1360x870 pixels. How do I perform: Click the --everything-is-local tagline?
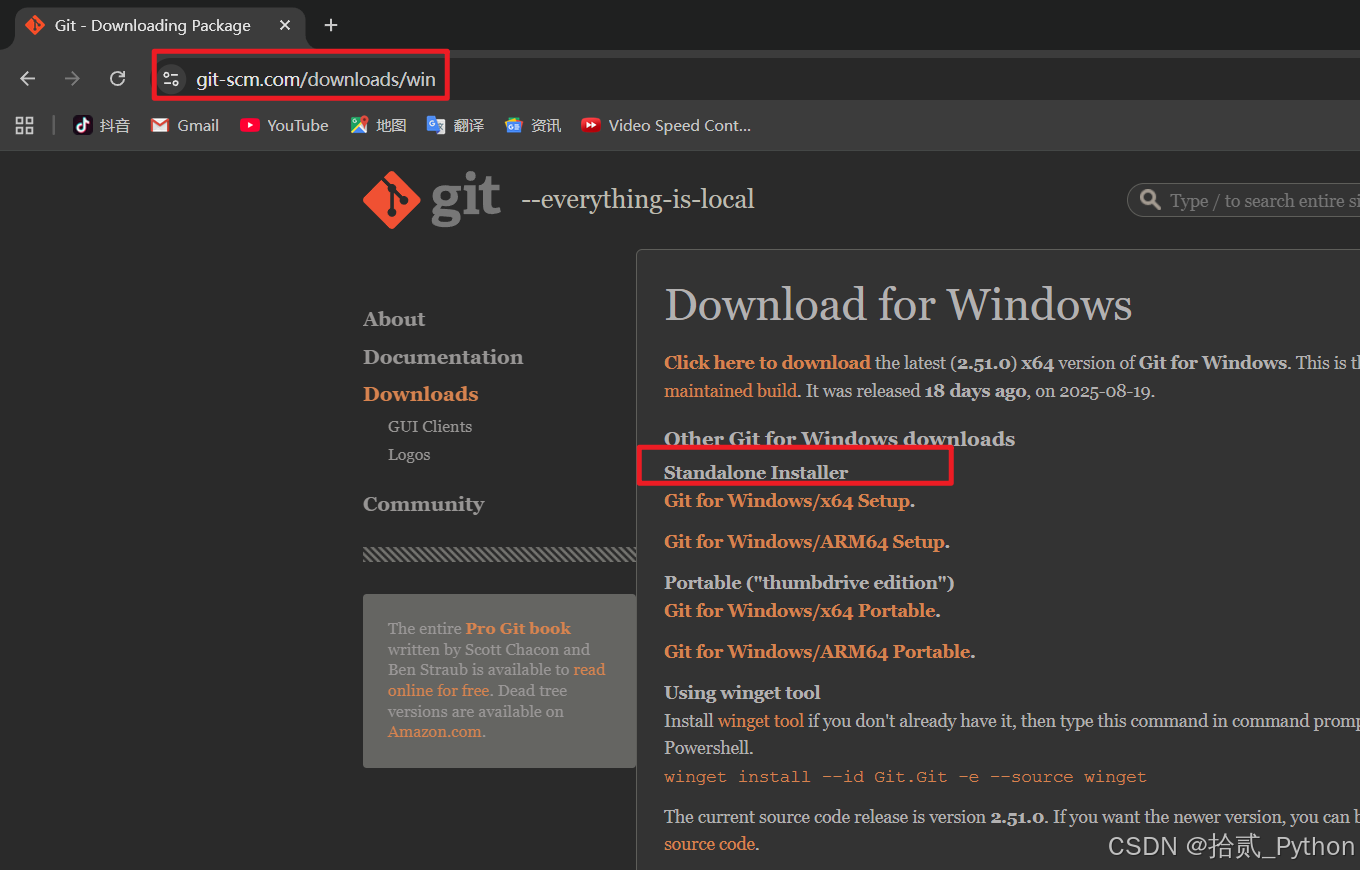(638, 200)
